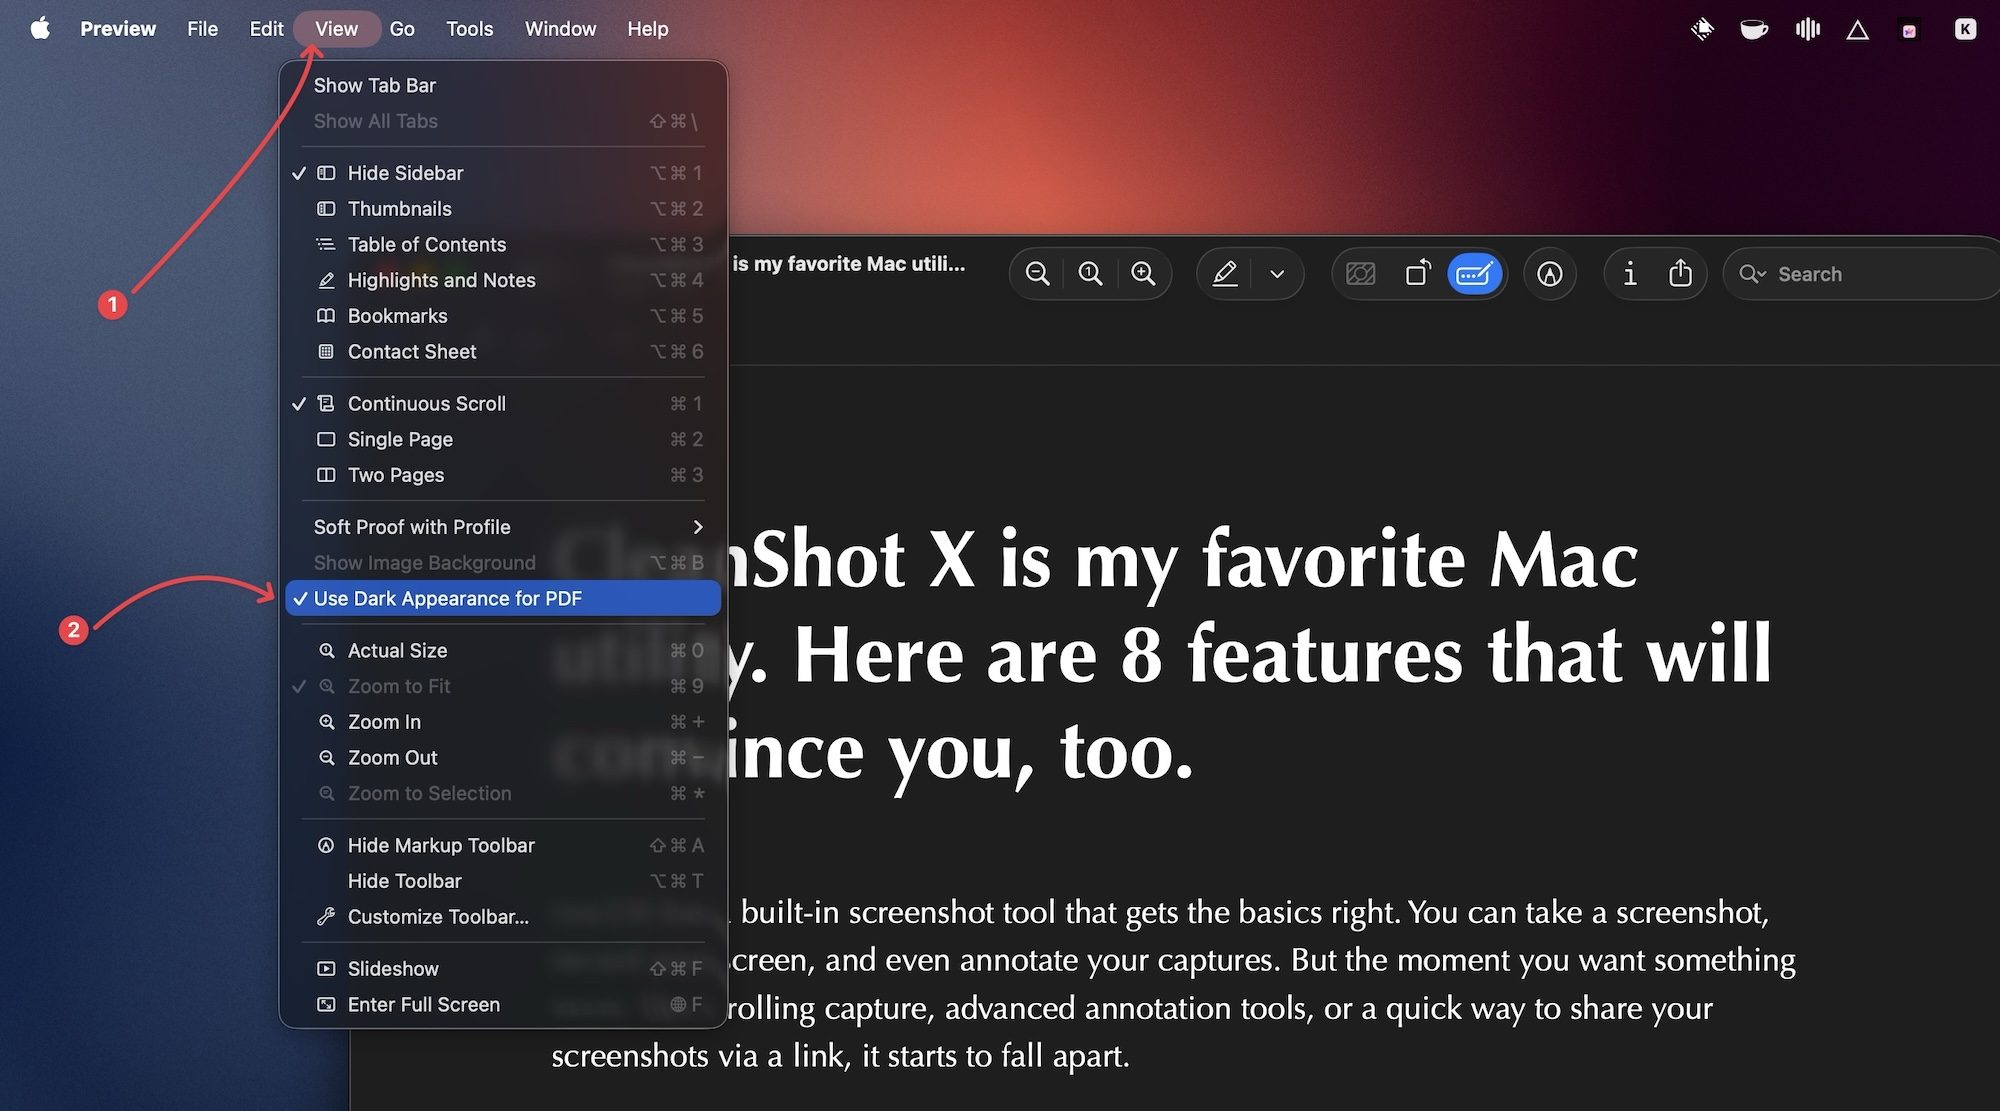Open the highlight color dropdown arrow
Image resolution: width=2000 pixels, height=1111 pixels.
[x=1277, y=274]
